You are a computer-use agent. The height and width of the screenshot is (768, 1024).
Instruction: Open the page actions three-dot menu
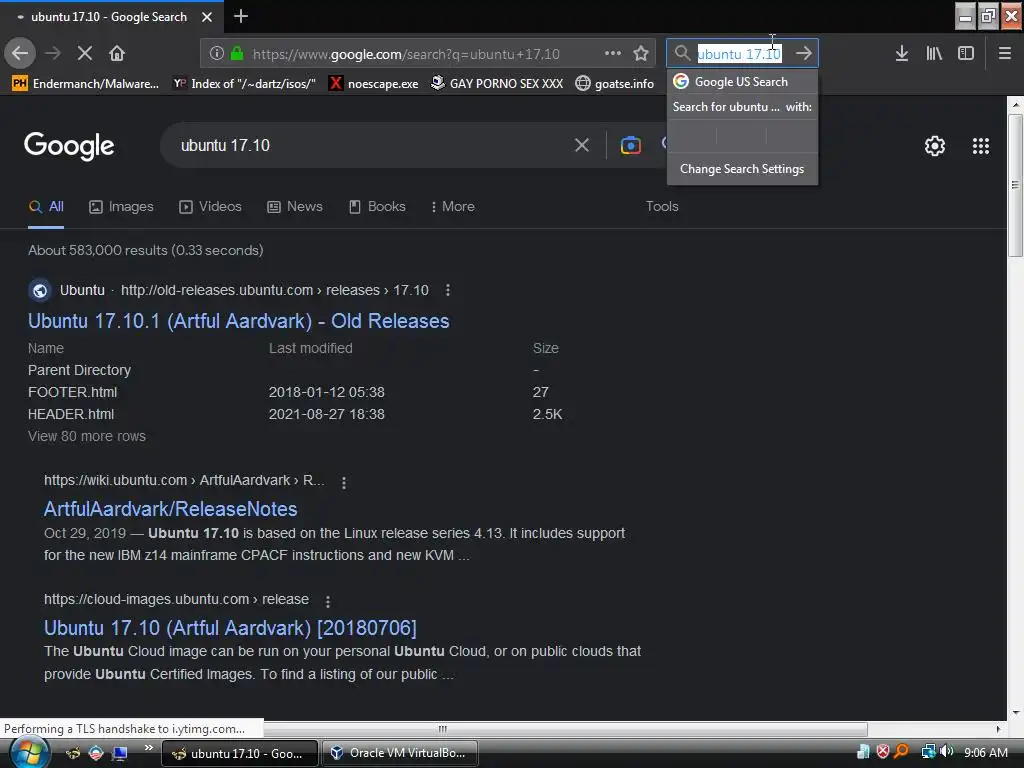613,53
